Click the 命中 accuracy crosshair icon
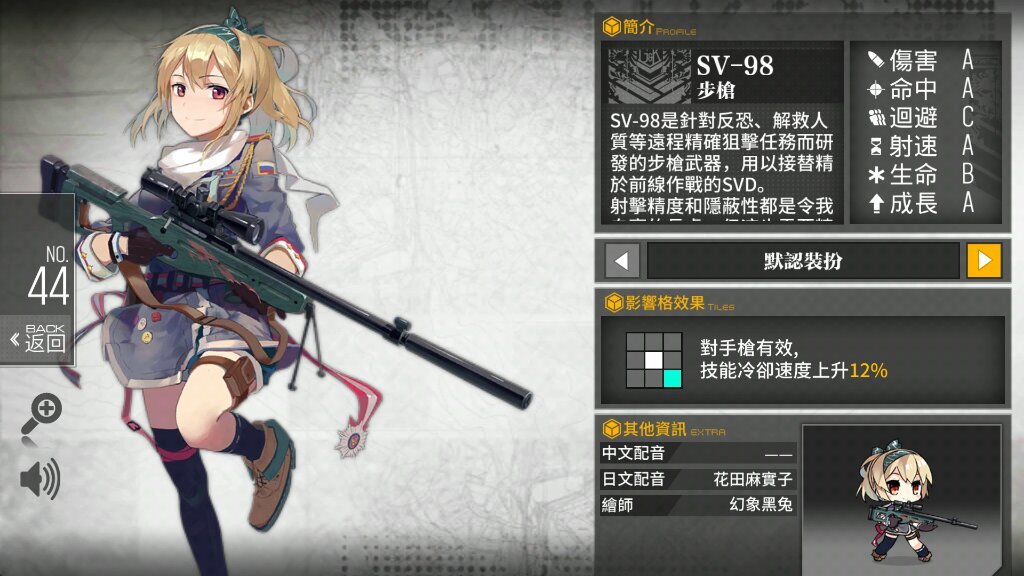This screenshot has height=576, width=1024. click(876, 89)
